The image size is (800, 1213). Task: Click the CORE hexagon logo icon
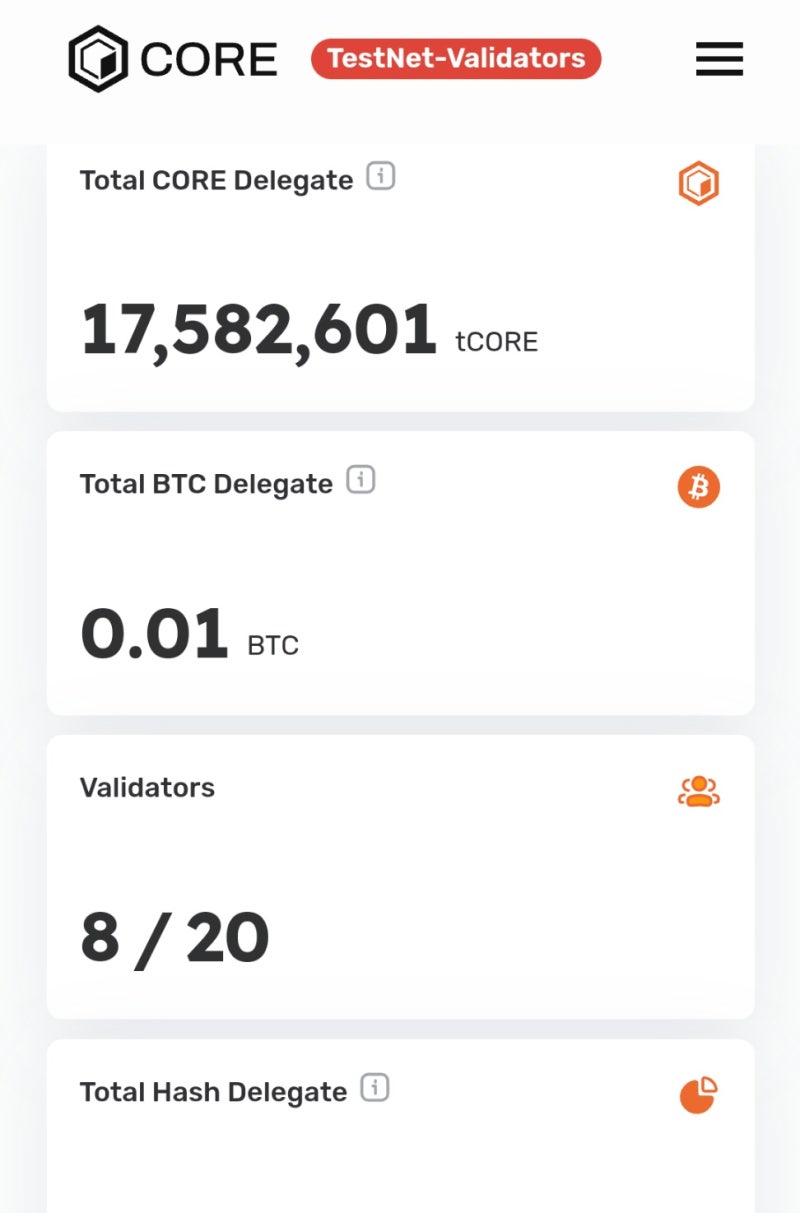click(x=98, y=59)
